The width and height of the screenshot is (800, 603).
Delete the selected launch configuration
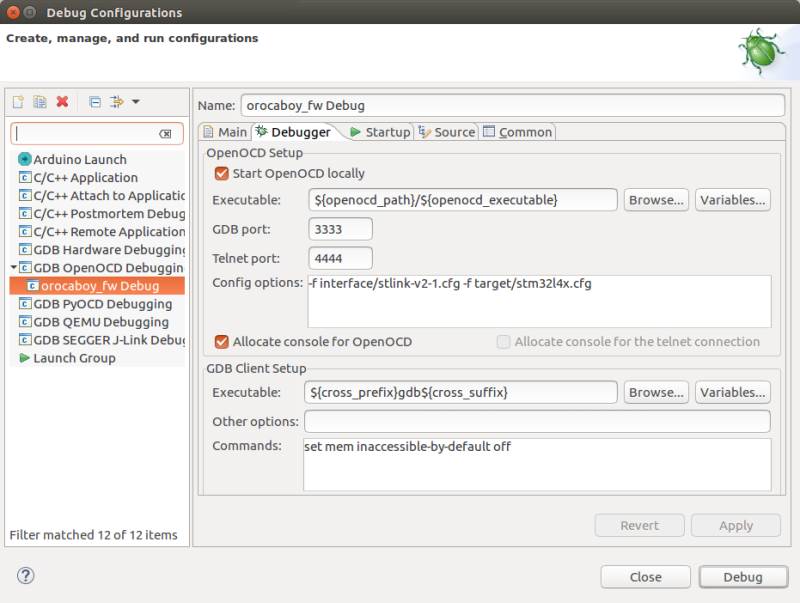tap(62, 102)
